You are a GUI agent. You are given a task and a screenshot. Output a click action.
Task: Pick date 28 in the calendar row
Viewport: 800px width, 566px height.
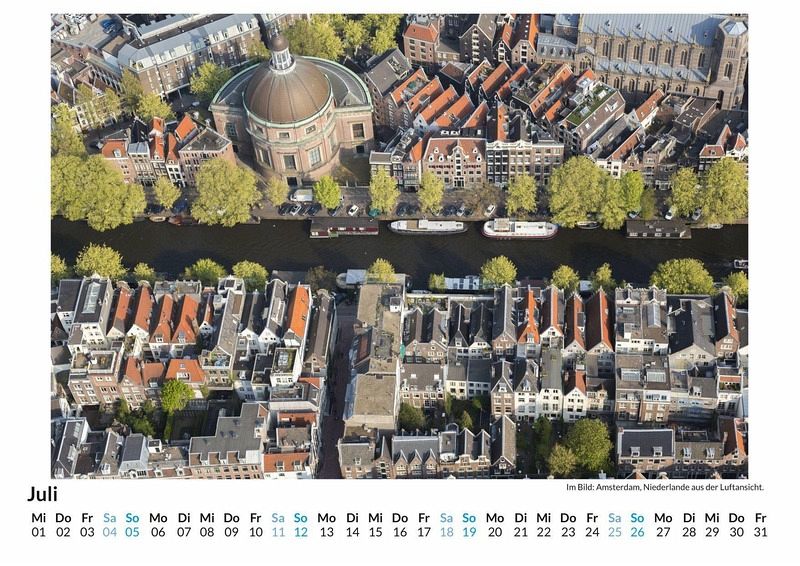tap(689, 532)
